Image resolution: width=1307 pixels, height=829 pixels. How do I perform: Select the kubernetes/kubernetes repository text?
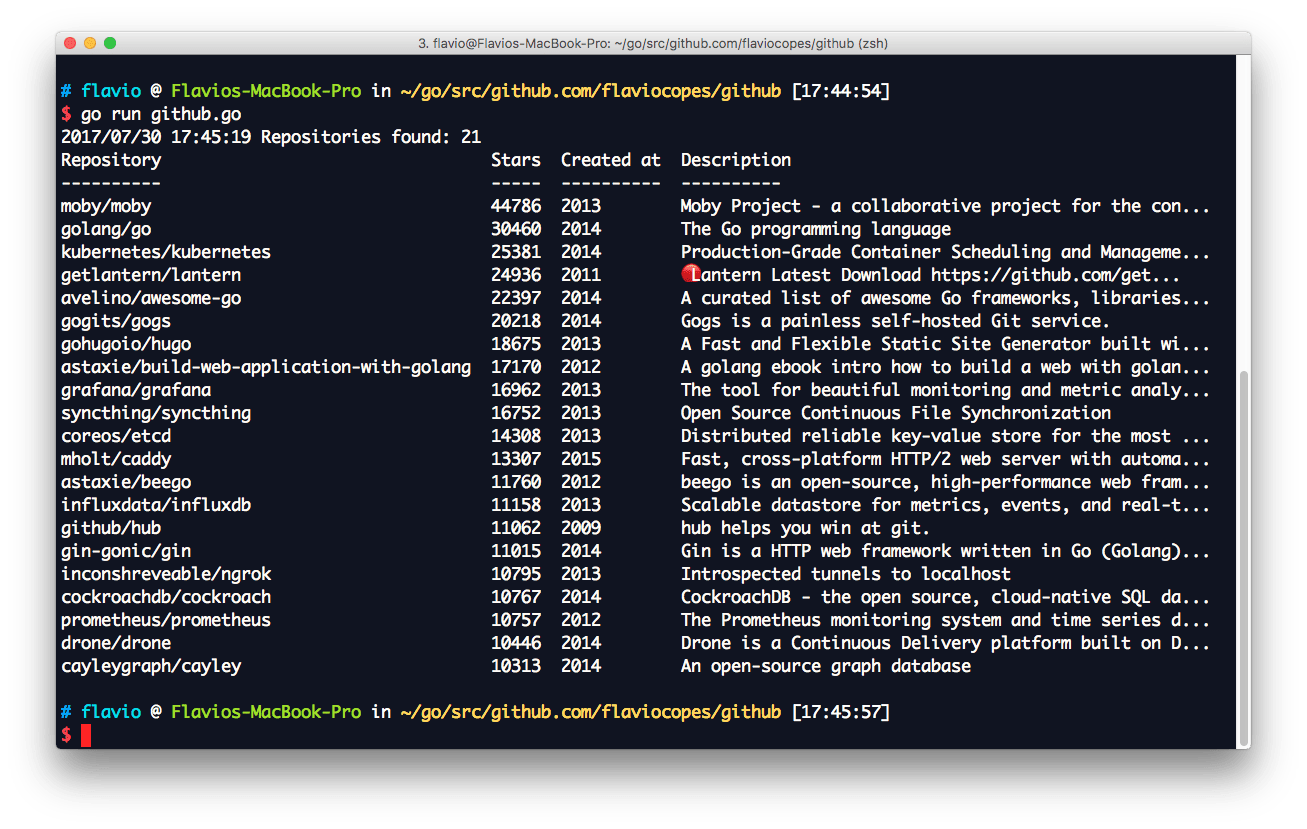165,252
